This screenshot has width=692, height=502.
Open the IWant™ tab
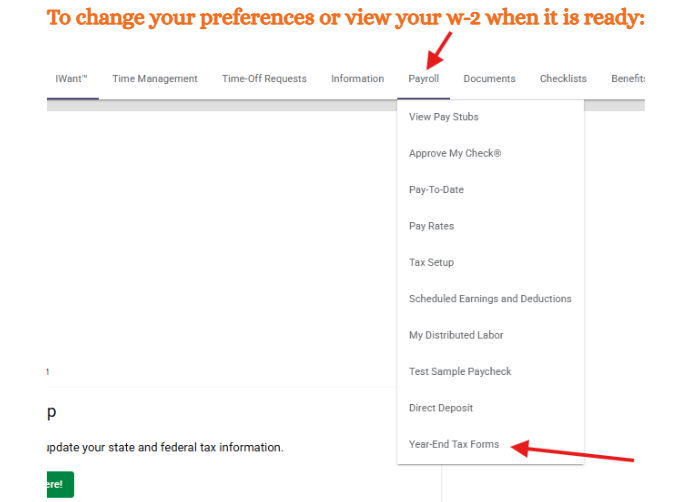[72, 79]
